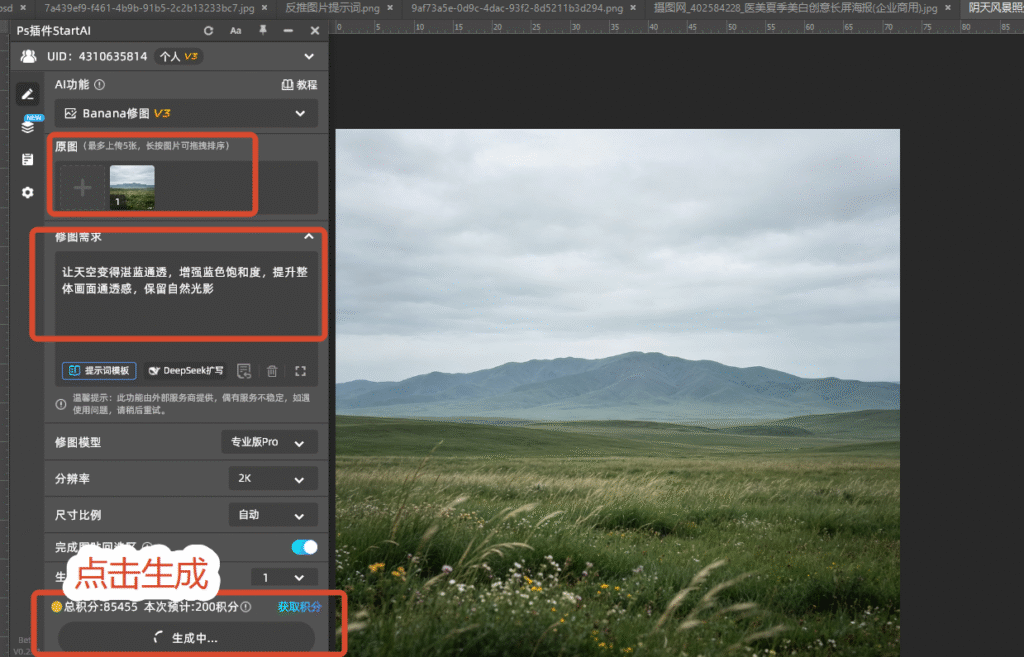Open the pen edit tab in sidebar
Viewport: 1024px width, 657px height.
(27, 94)
